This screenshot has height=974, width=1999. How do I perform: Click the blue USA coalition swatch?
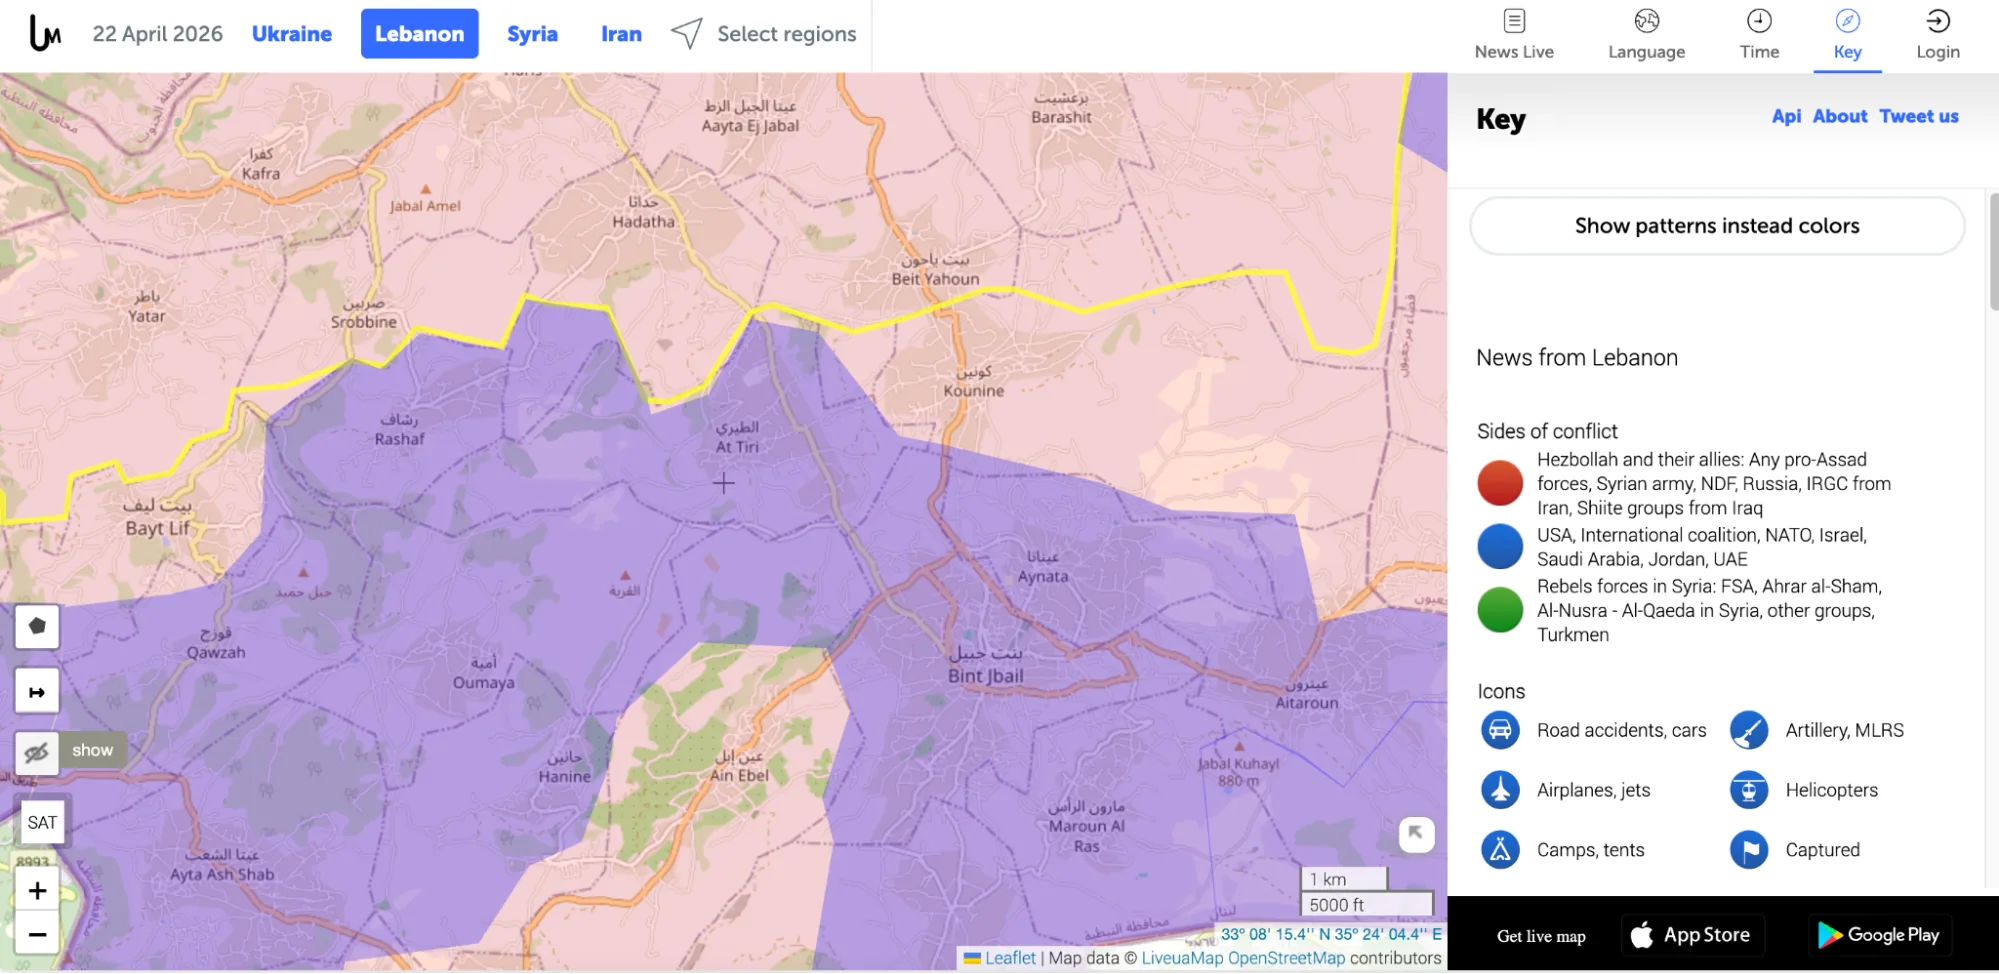(x=1500, y=547)
